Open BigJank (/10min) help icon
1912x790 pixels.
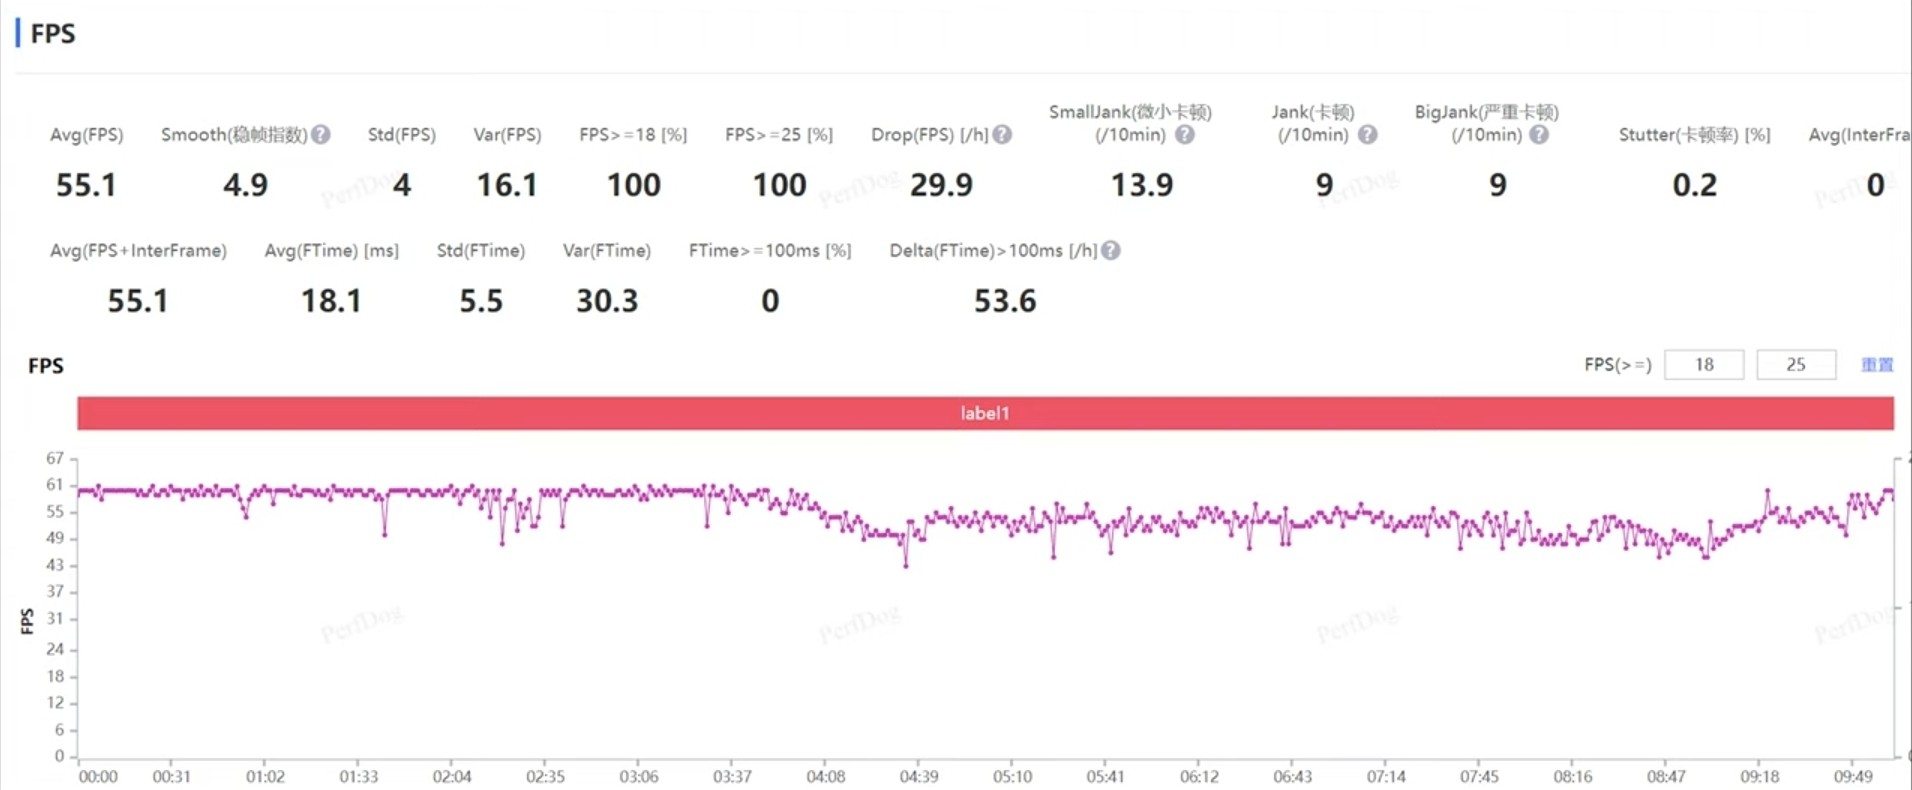point(1539,134)
